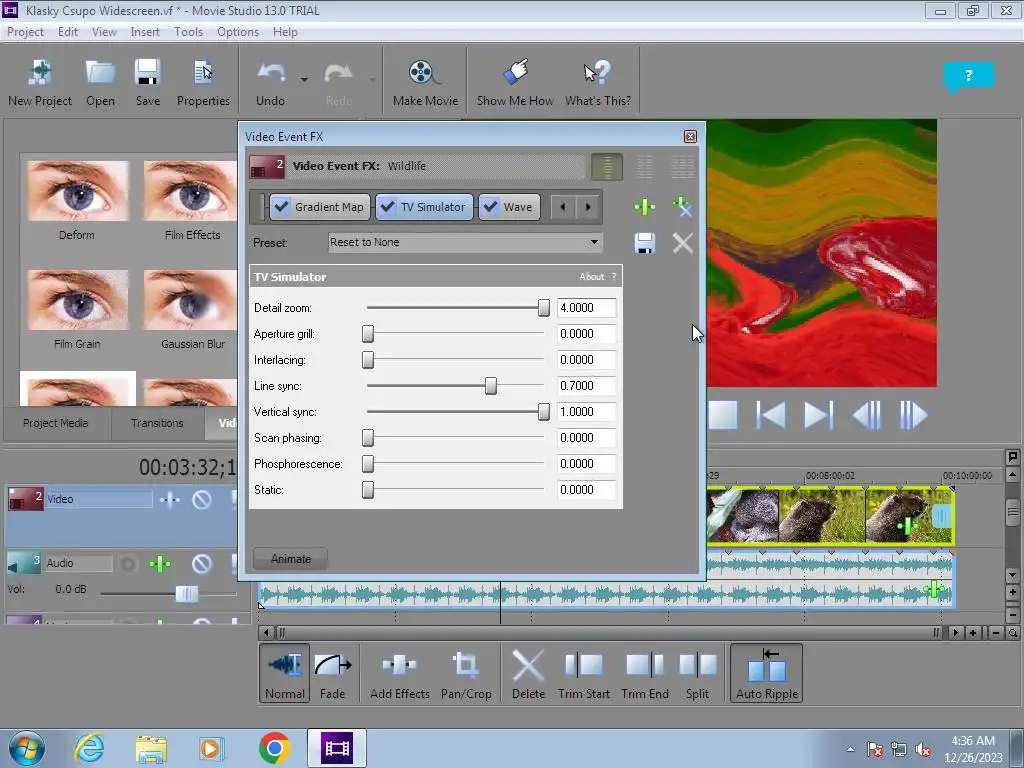
Task: Uncheck the TV Simulator effect
Action: tap(387, 207)
